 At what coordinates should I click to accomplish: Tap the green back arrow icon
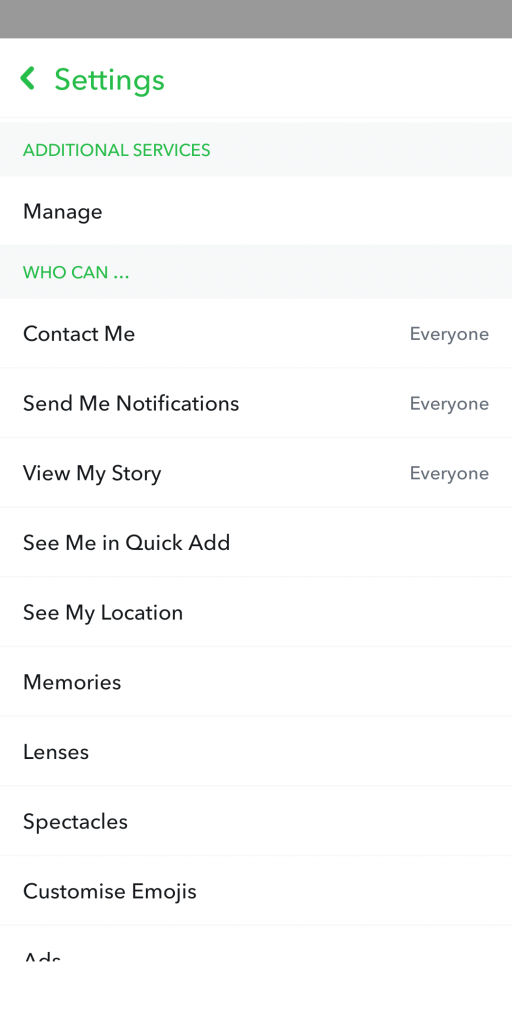[27, 78]
